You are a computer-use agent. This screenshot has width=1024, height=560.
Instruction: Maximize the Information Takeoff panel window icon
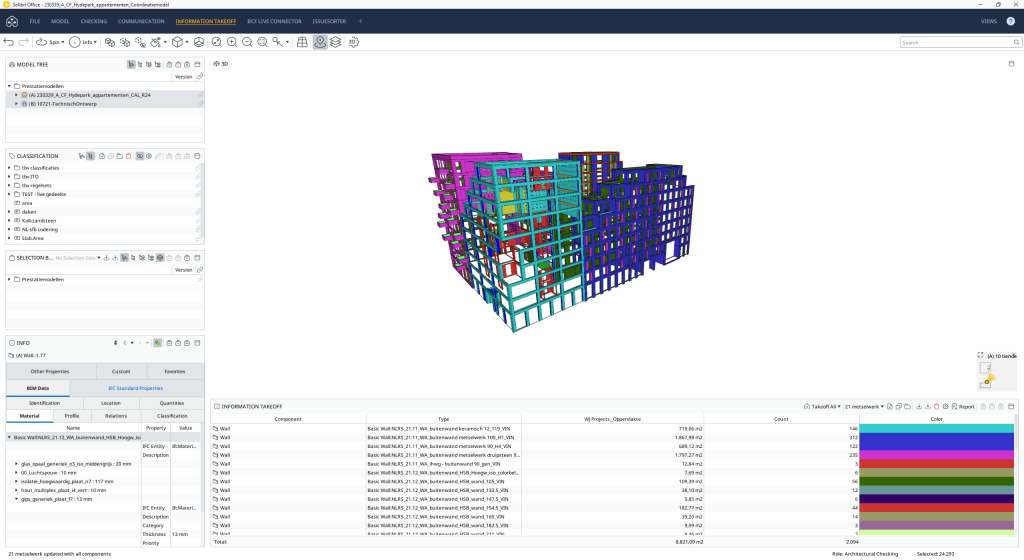click(1011, 407)
